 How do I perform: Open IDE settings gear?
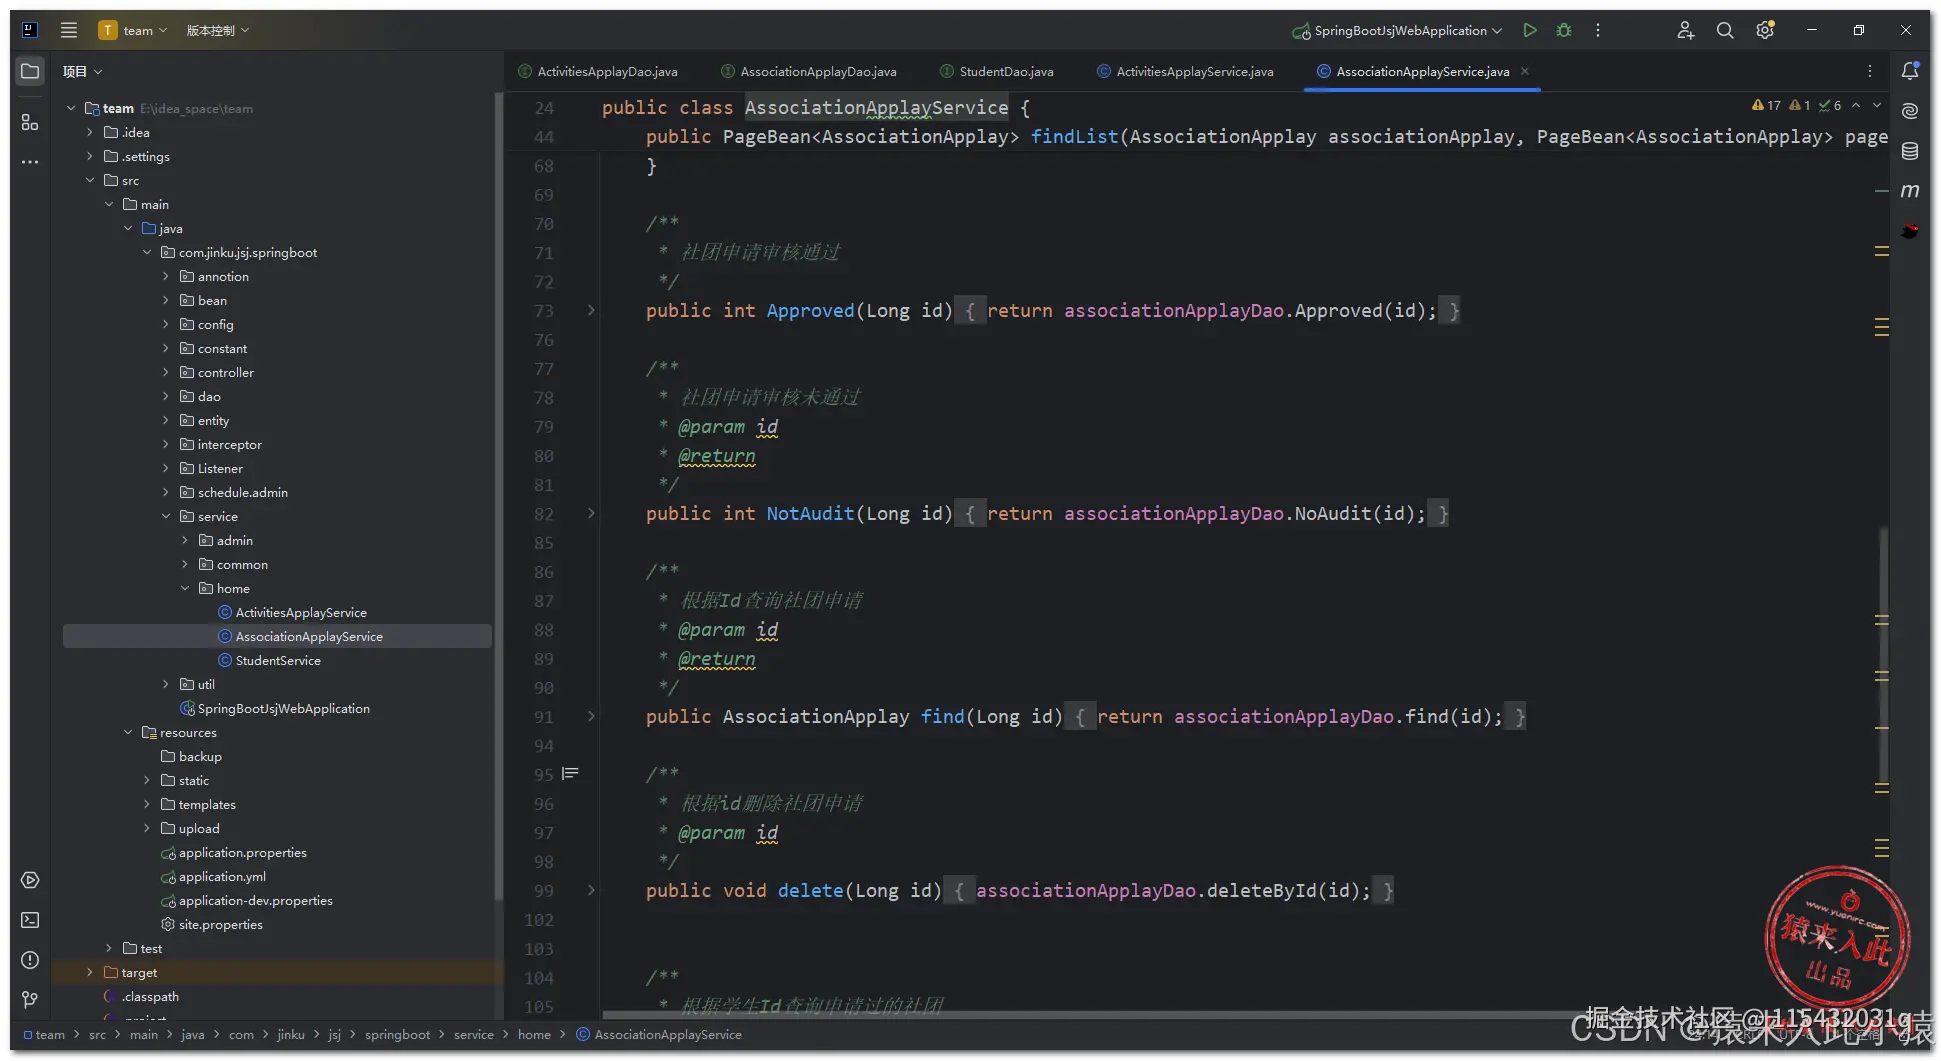(x=1766, y=30)
